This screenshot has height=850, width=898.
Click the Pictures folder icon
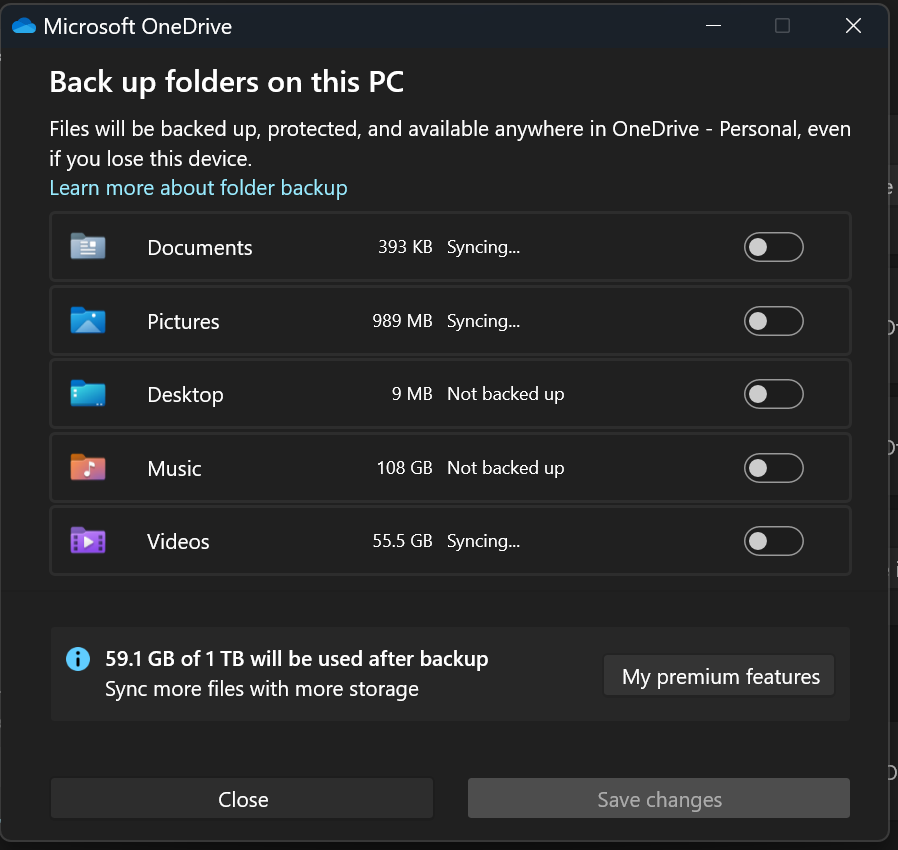coord(88,320)
